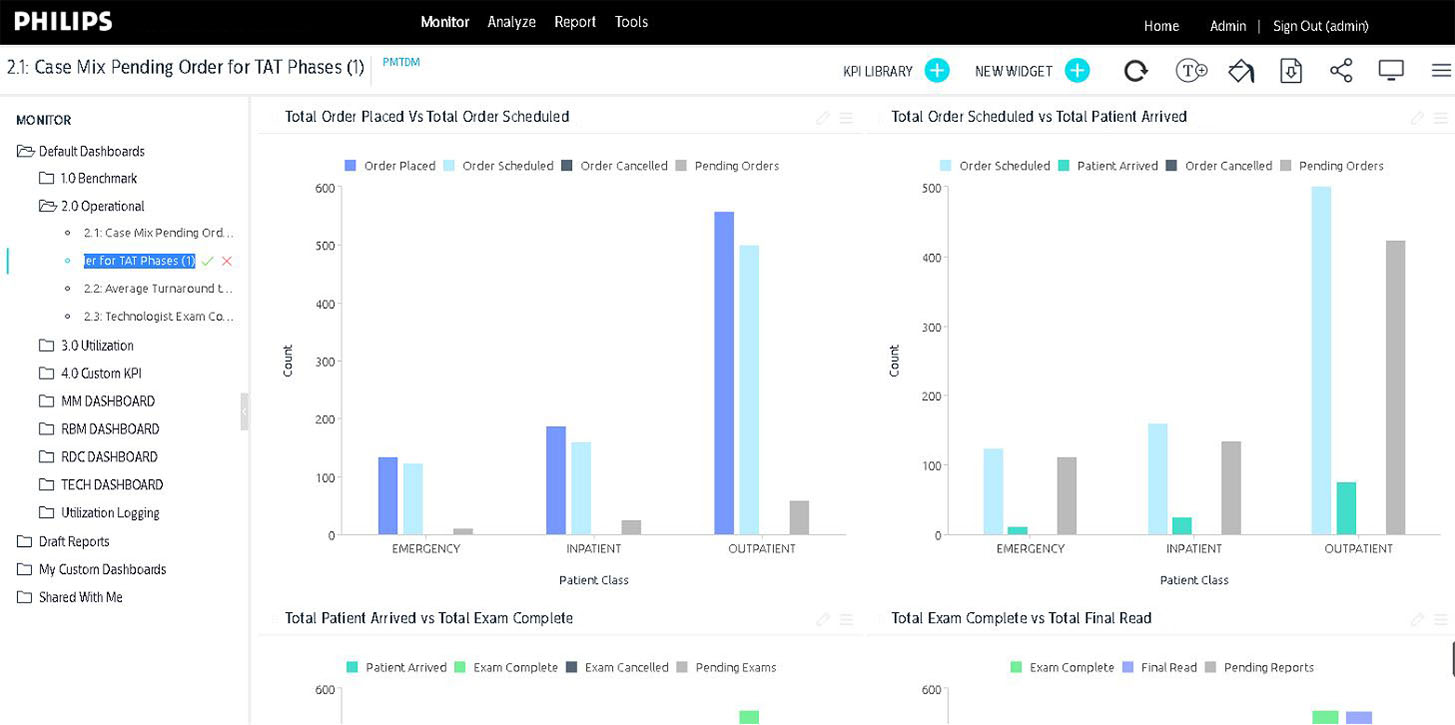Open presentation display mode

coord(1391,70)
